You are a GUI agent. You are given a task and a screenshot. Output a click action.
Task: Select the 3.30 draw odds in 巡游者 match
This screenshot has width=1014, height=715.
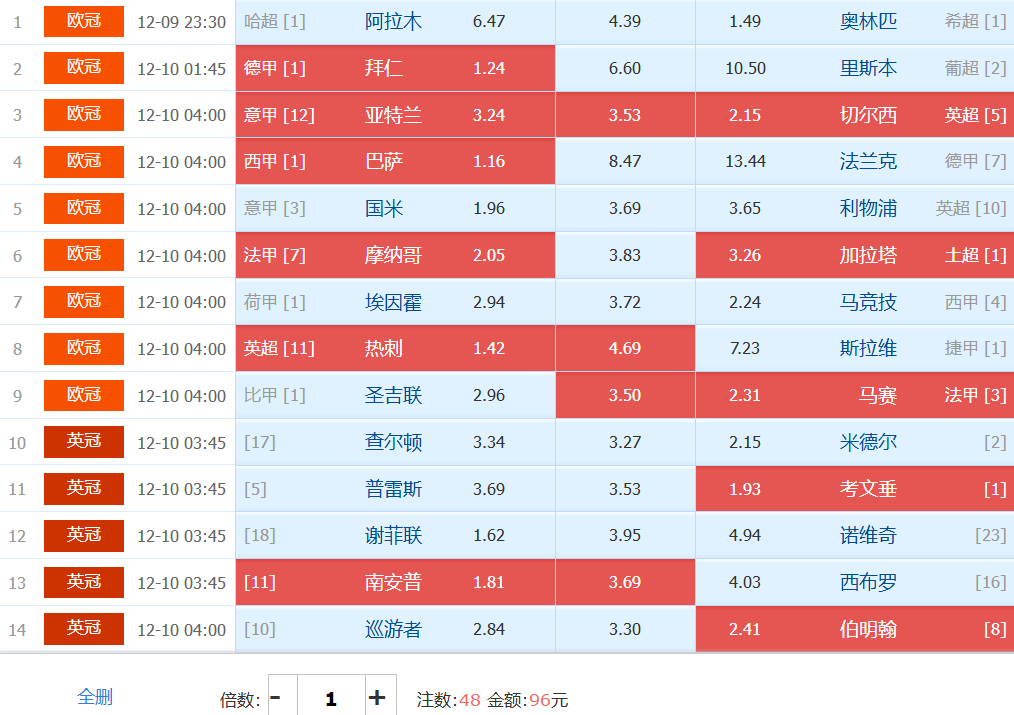point(625,629)
